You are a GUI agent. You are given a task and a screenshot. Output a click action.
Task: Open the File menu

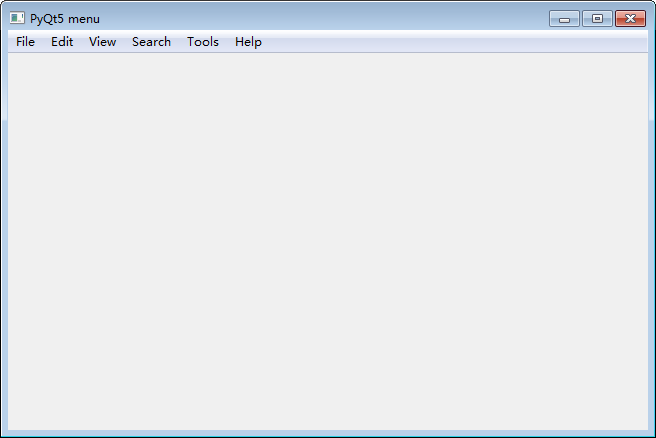coord(25,42)
